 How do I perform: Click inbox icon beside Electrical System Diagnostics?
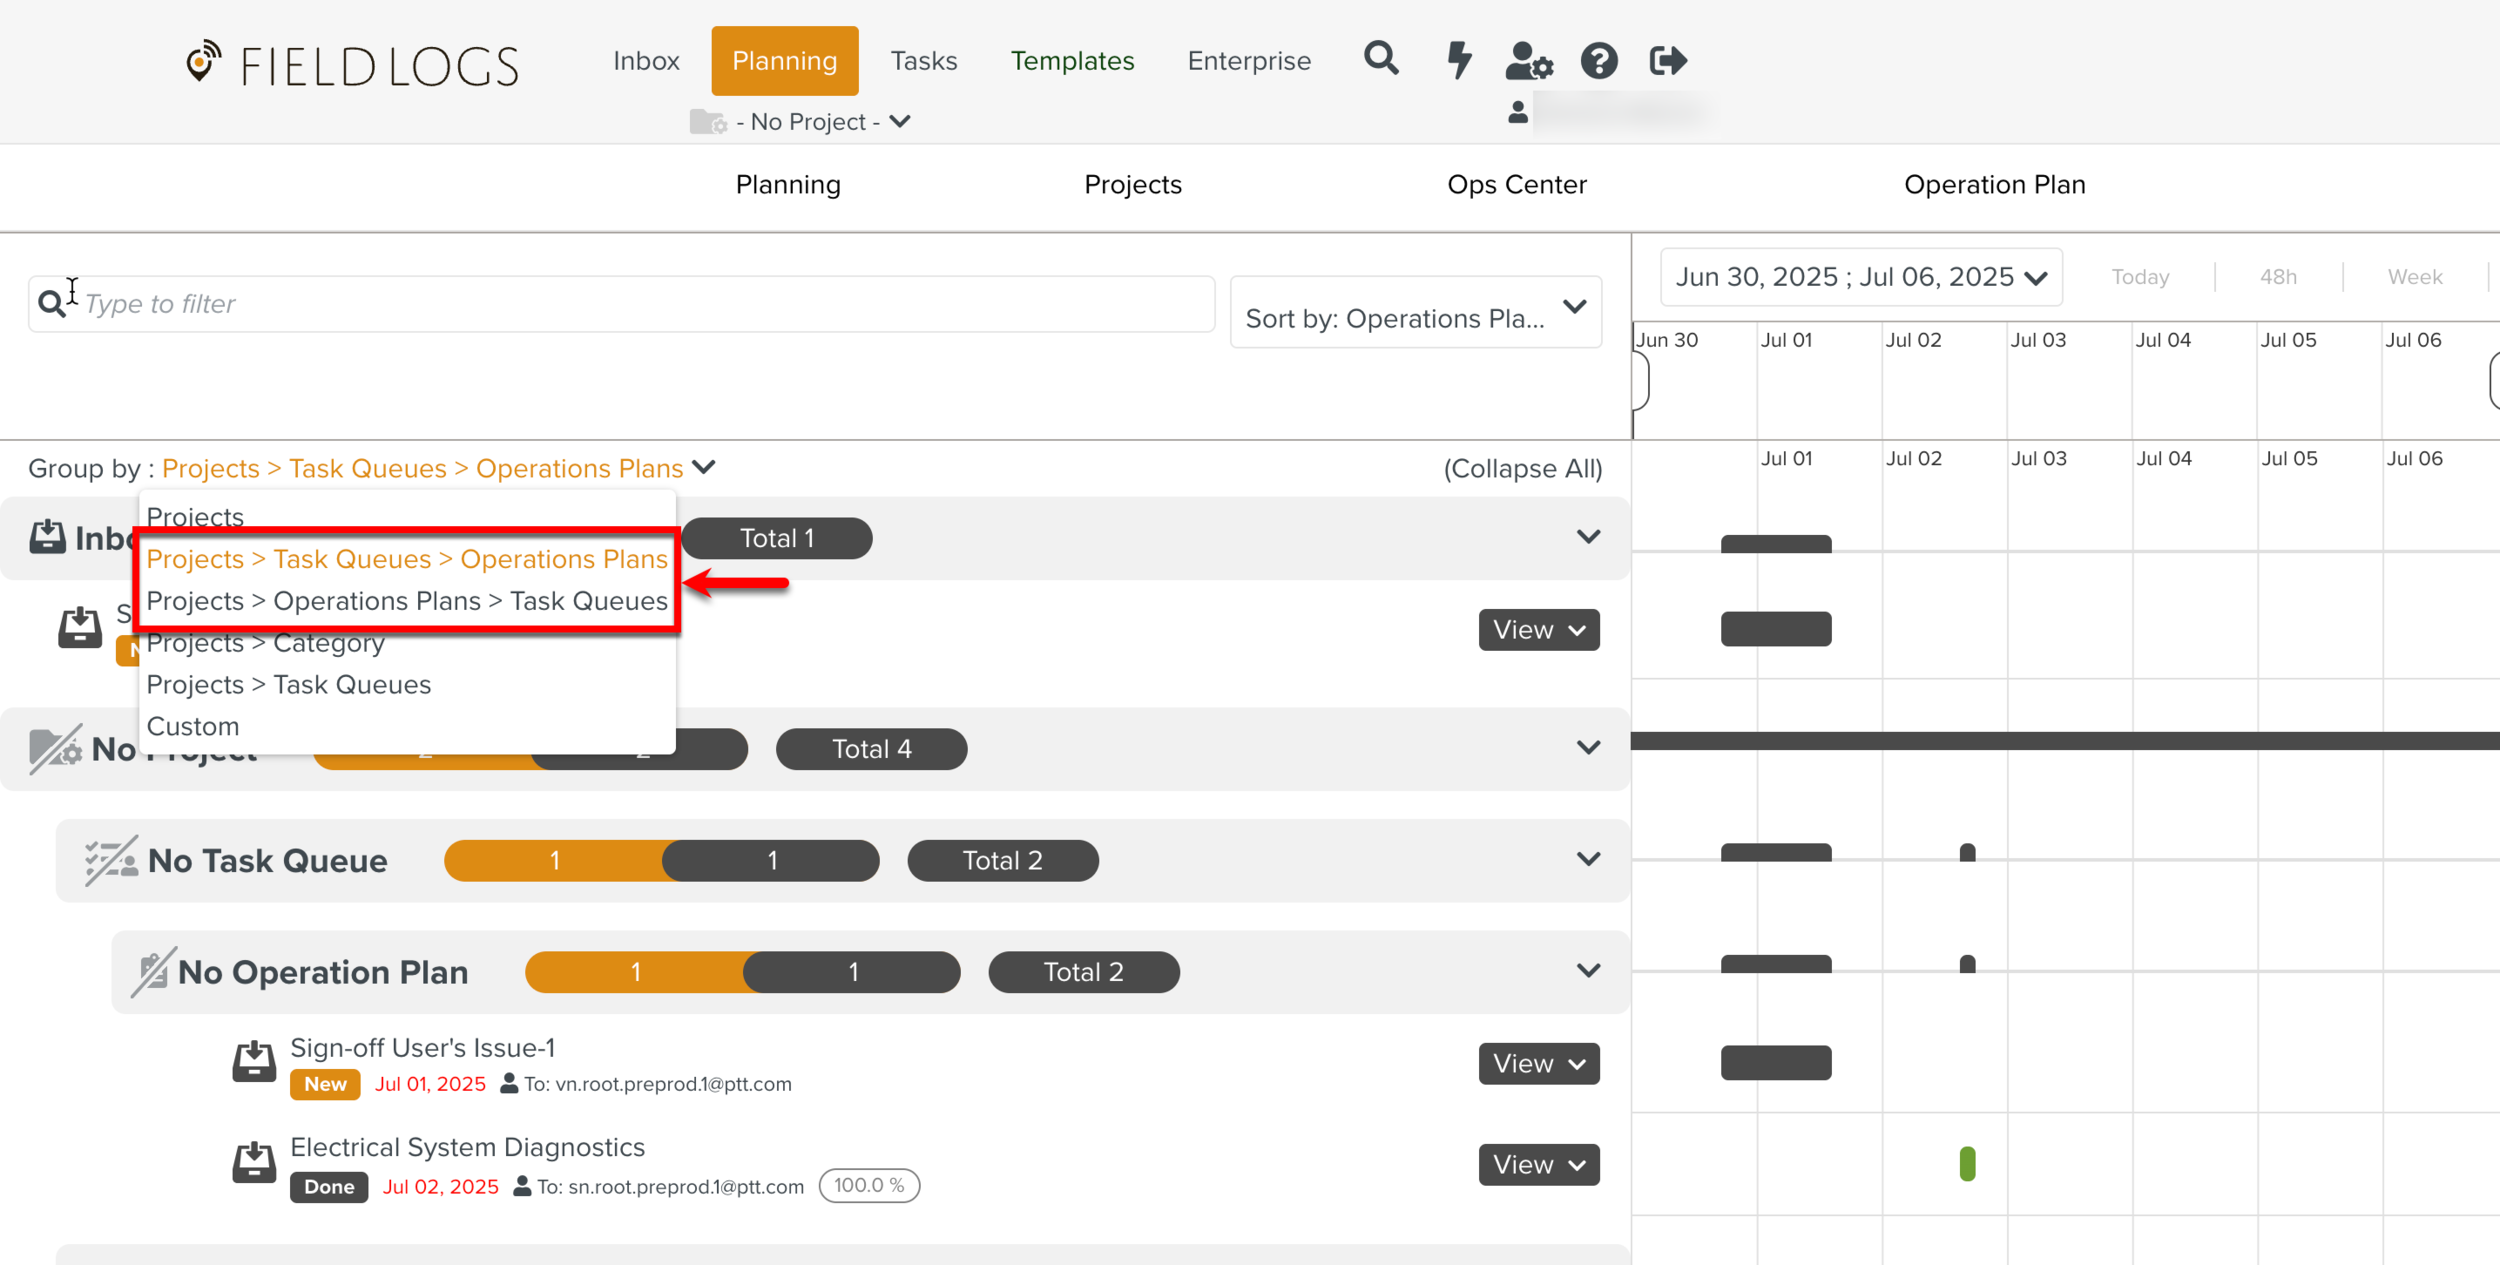pyautogui.click(x=254, y=1162)
